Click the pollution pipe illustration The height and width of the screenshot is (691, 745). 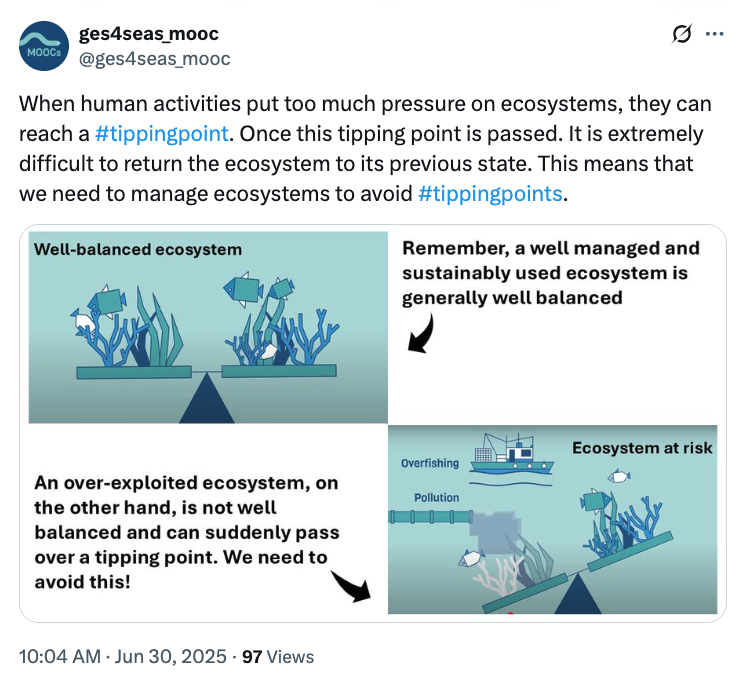tap(428, 520)
